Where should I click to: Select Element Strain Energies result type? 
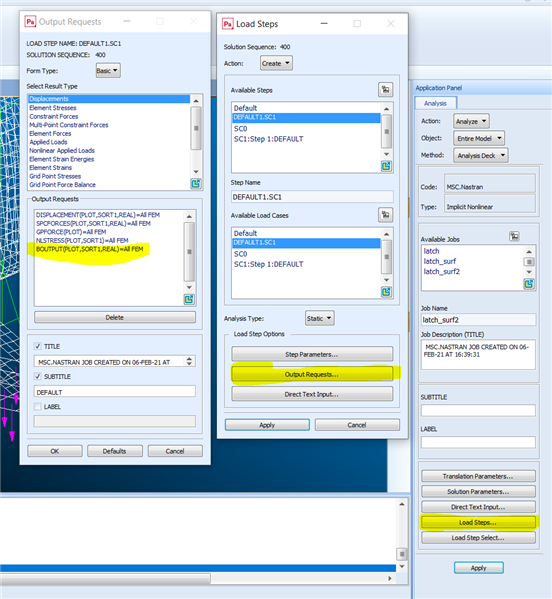pyautogui.click(x=109, y=159)
